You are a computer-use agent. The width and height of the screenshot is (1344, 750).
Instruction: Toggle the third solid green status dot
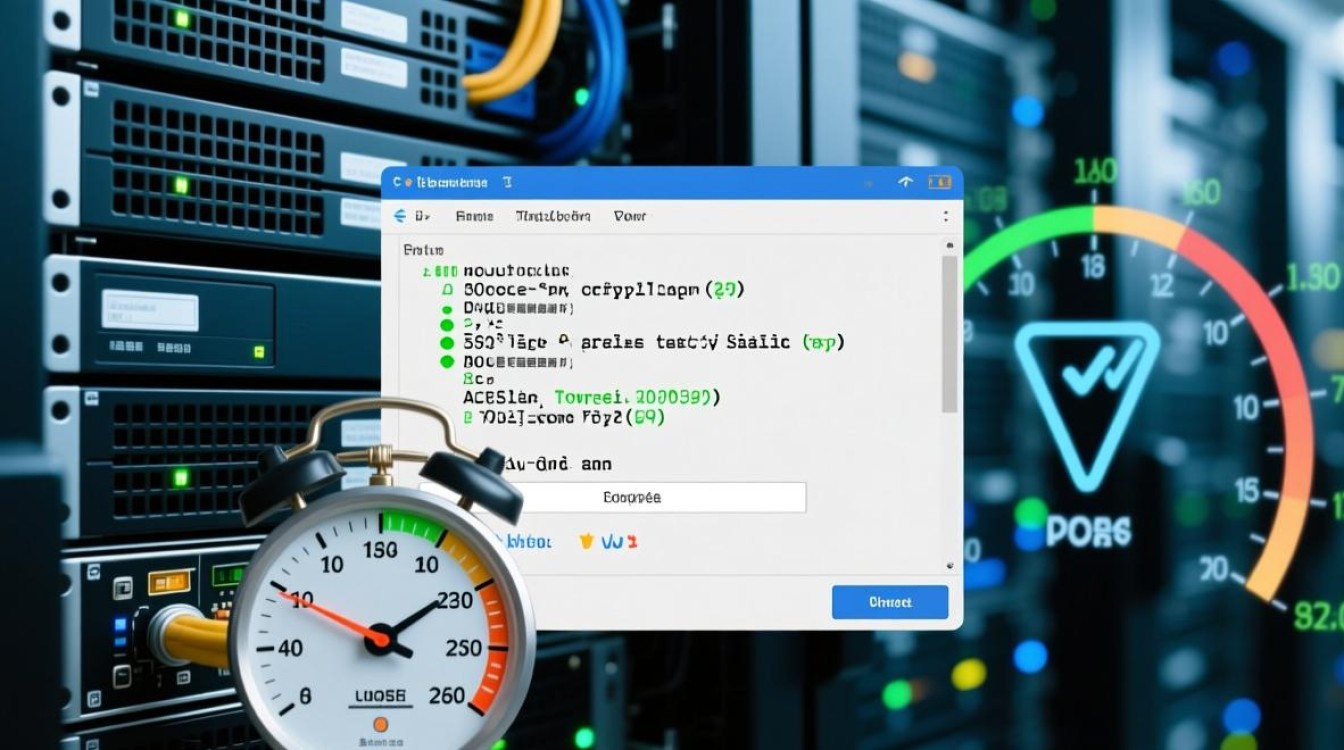446,343
